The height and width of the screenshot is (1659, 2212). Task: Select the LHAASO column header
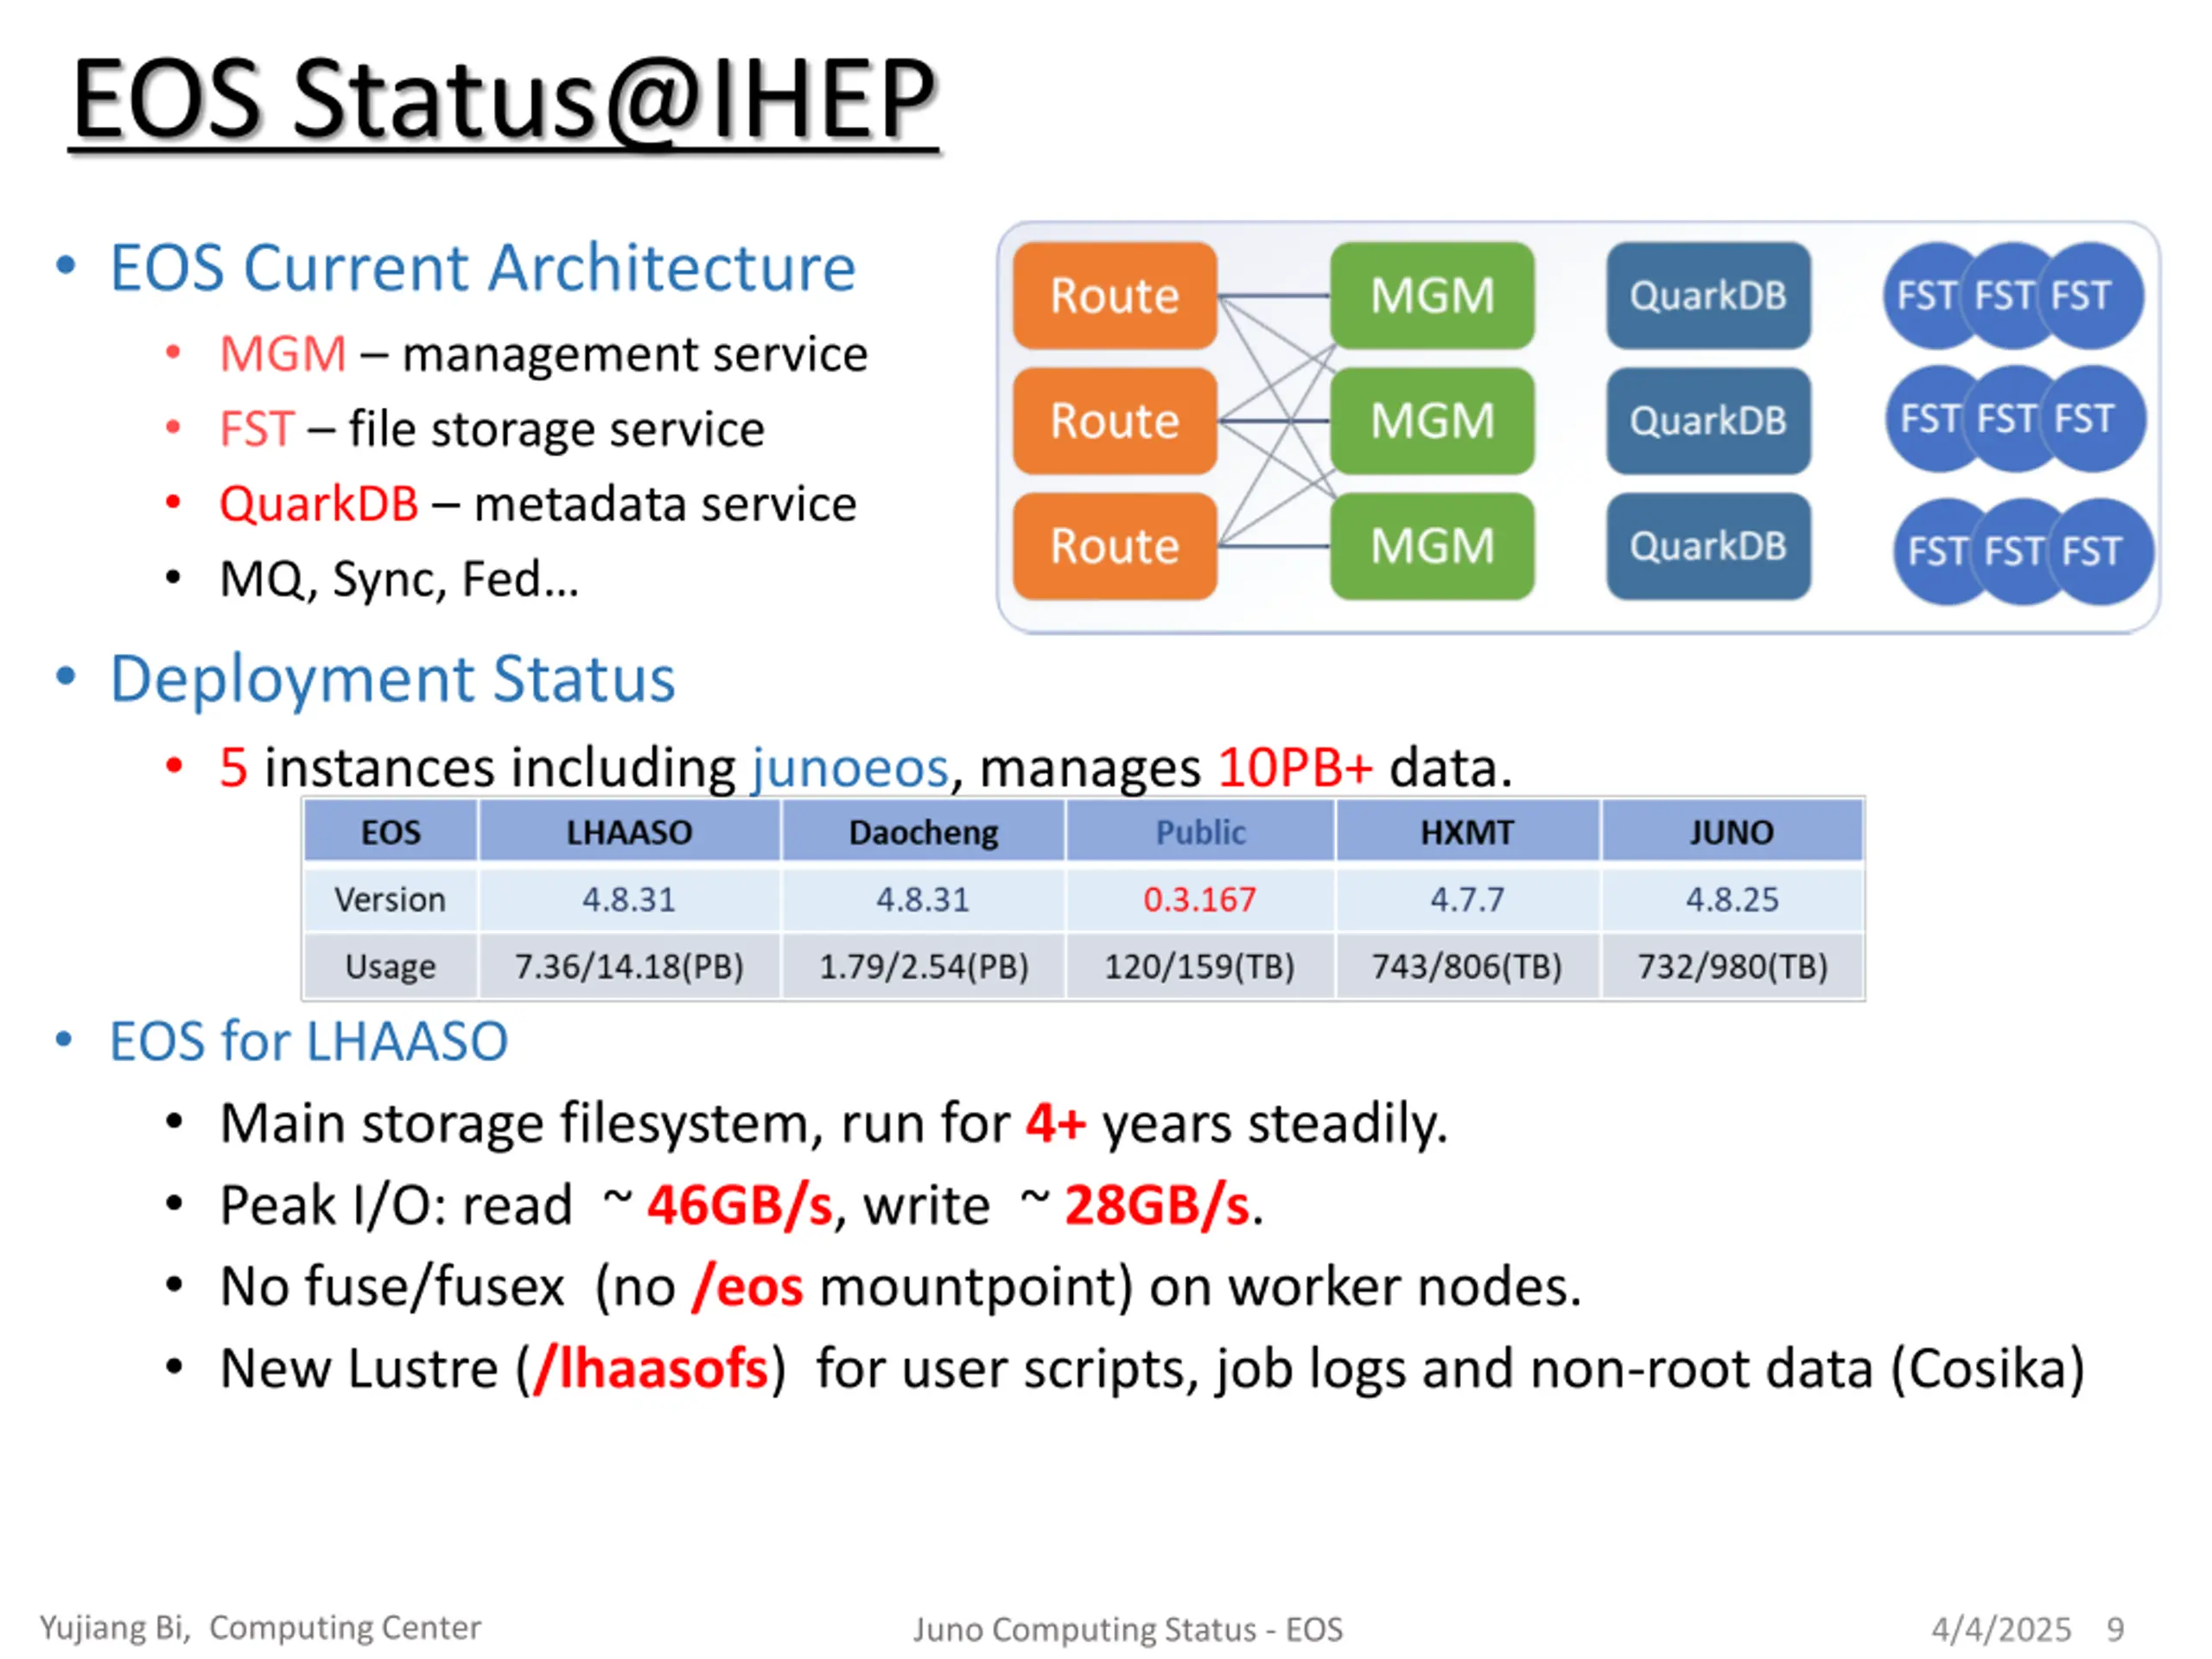(629, 832)
